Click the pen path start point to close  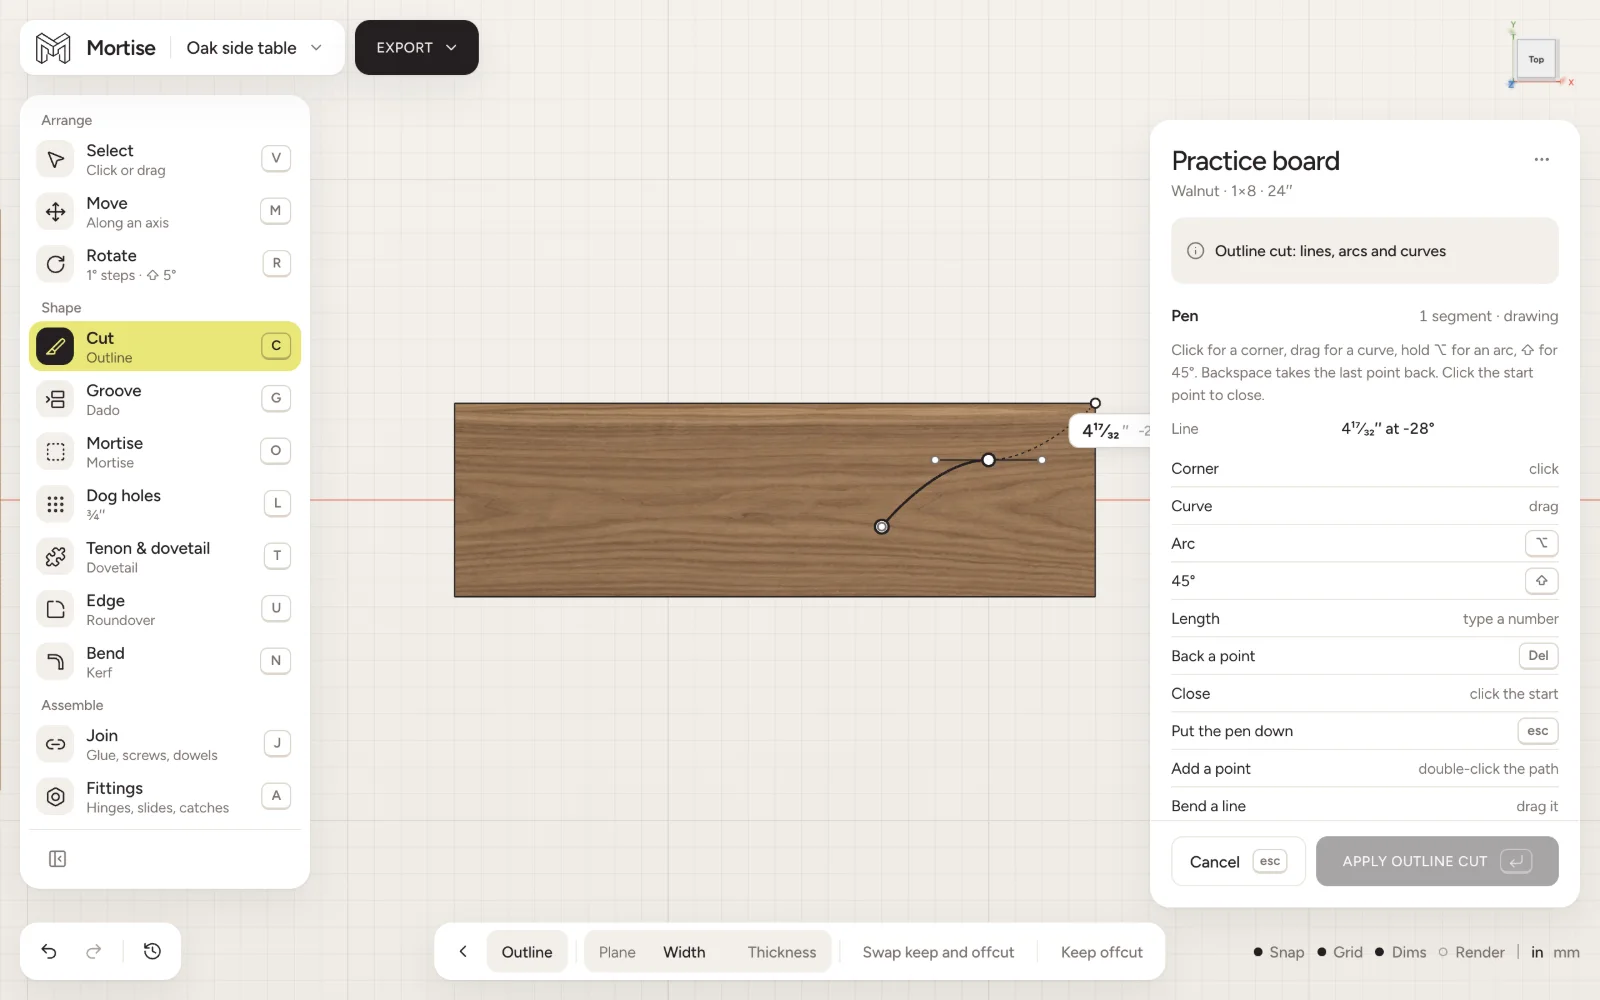pos(881,526)
